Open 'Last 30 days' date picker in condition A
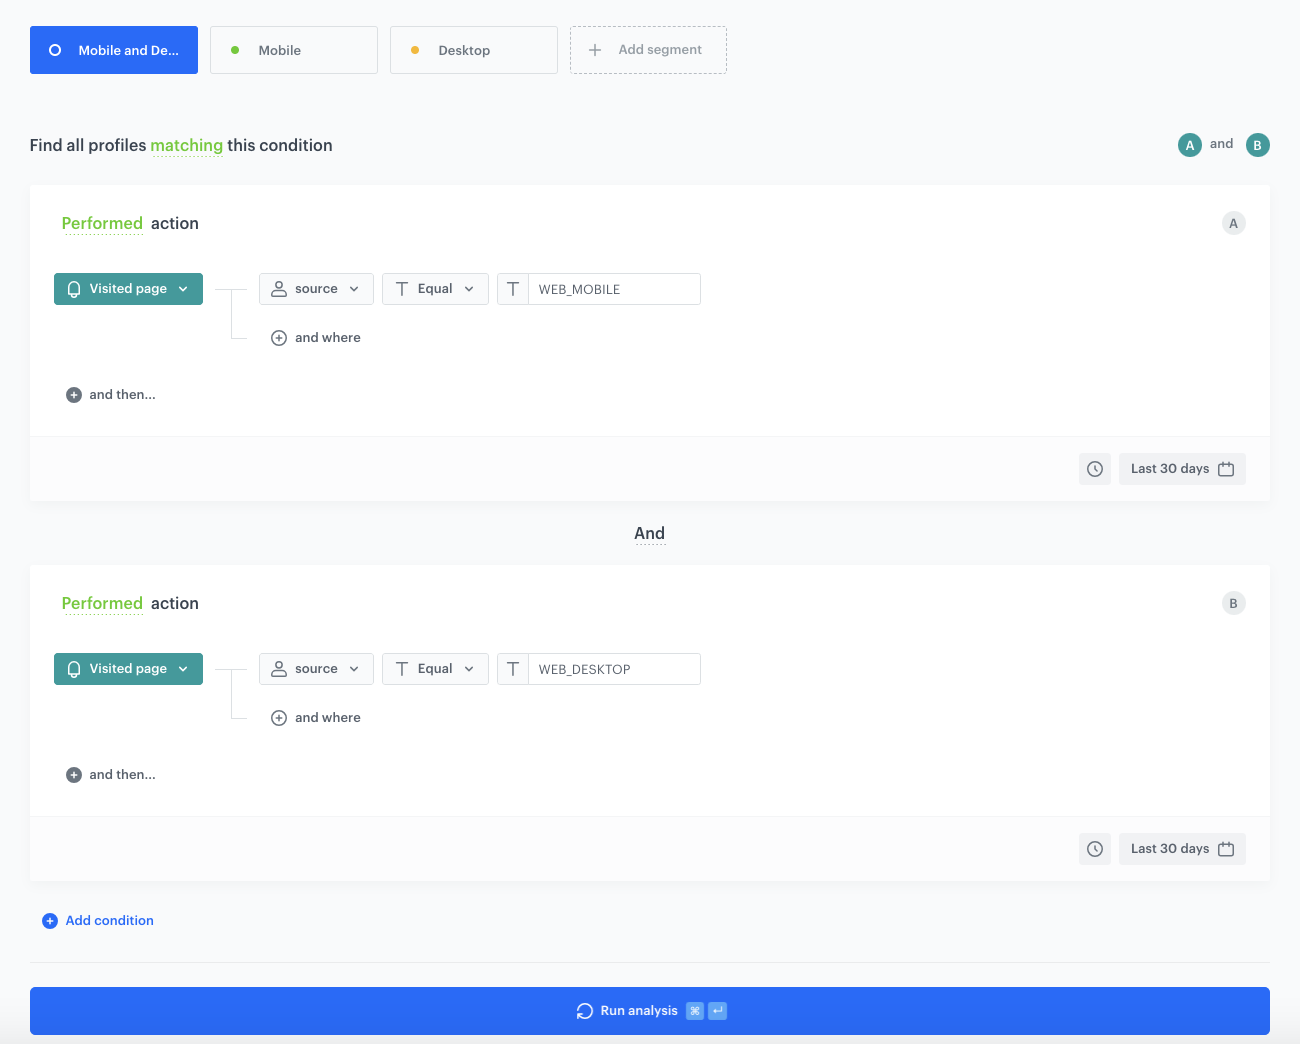The image size is (1300, 1044). pos(1181,469)
